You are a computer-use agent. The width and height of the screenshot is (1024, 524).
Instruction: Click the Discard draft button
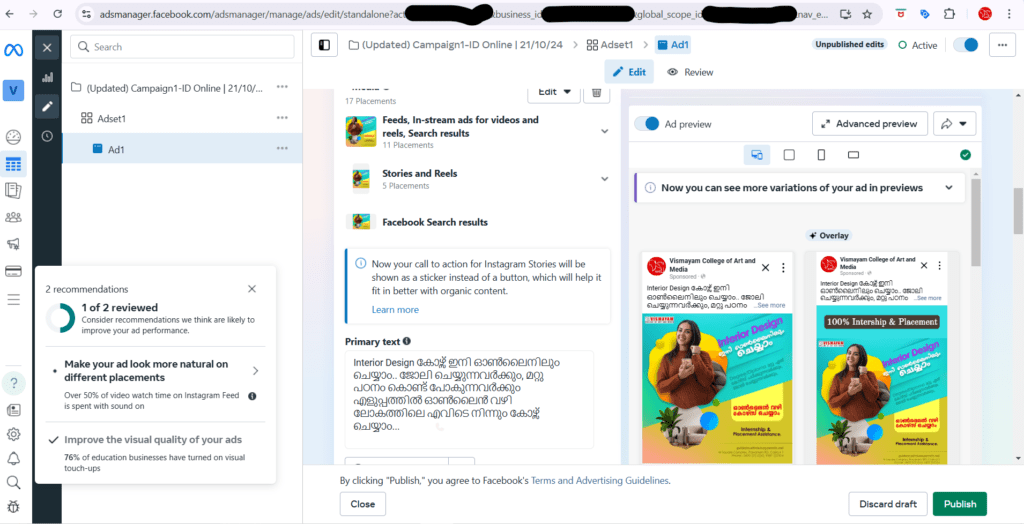[x=888, y=504]
